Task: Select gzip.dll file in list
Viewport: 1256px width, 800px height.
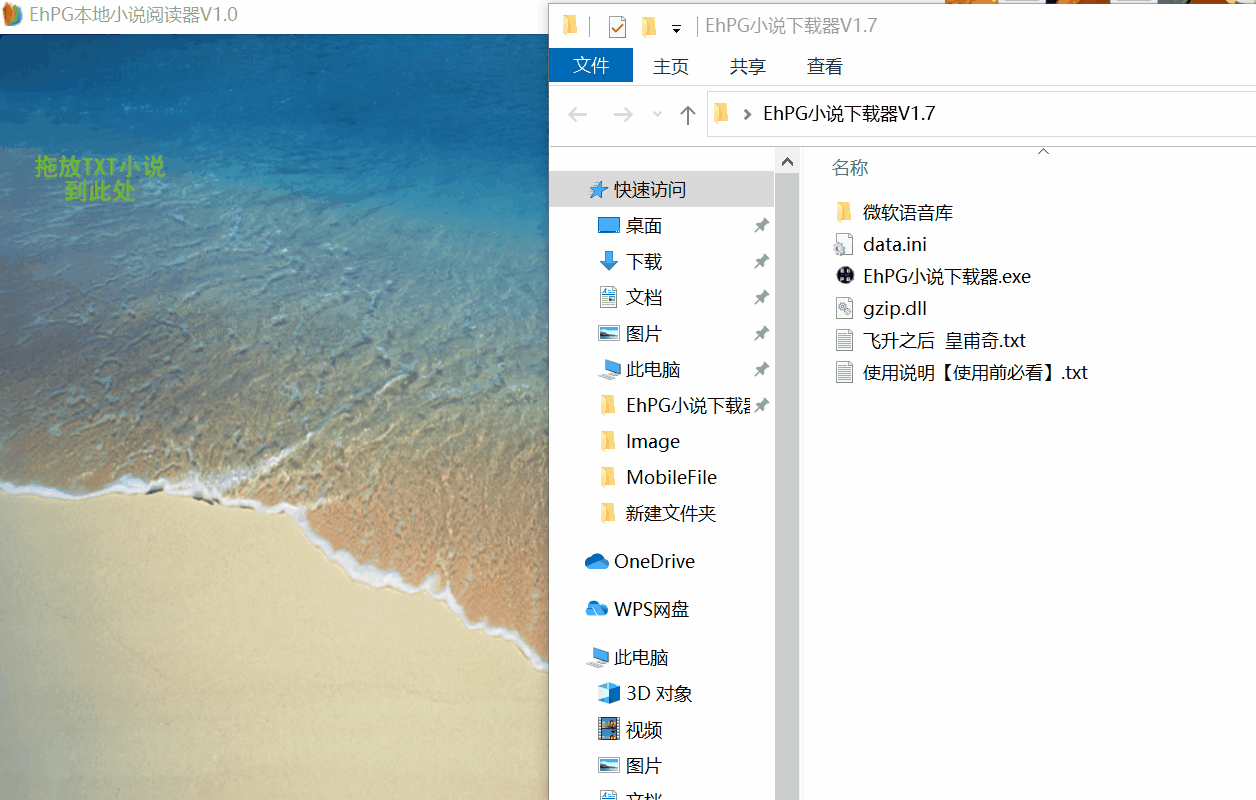Action: tap(894, 308)
